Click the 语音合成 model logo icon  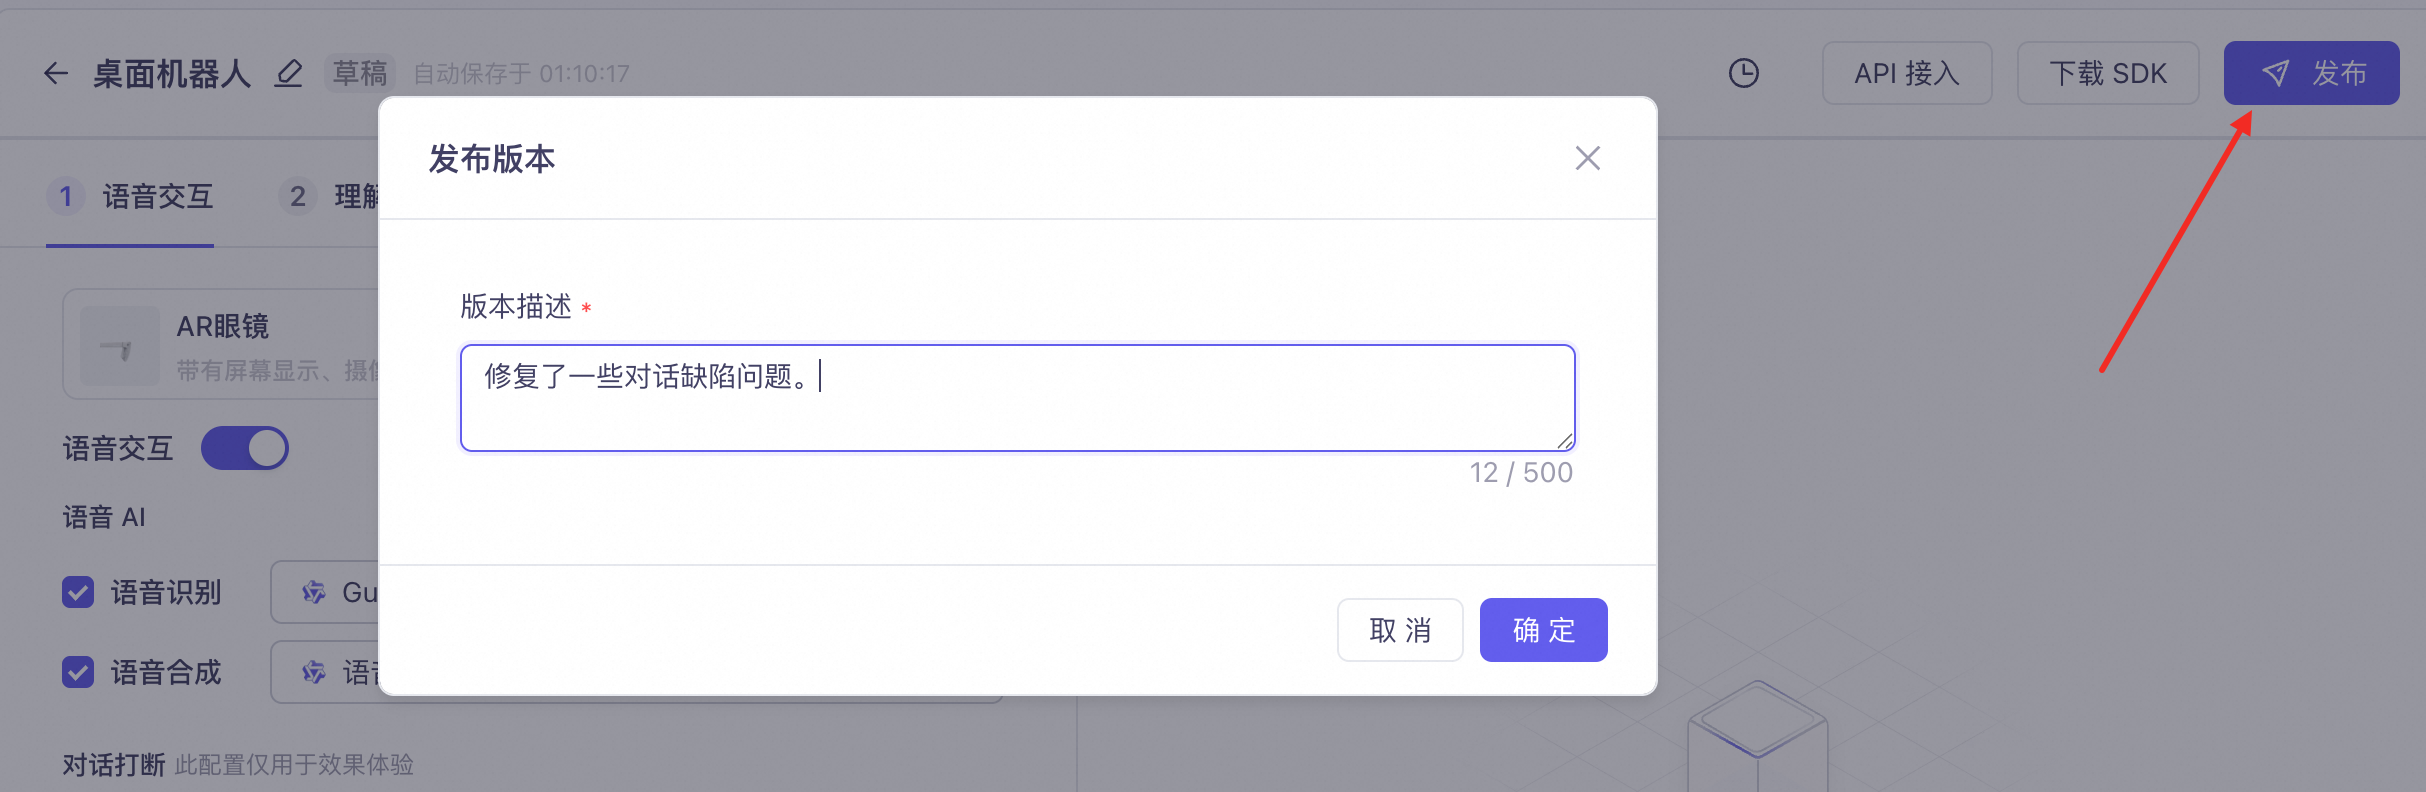tap(314, 672)
